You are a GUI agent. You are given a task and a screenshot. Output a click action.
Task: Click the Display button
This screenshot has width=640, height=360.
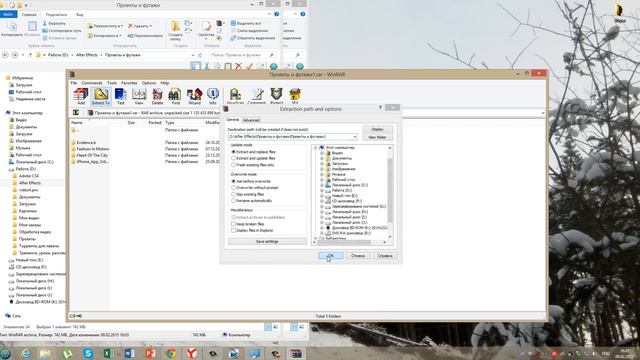point(378,129)
